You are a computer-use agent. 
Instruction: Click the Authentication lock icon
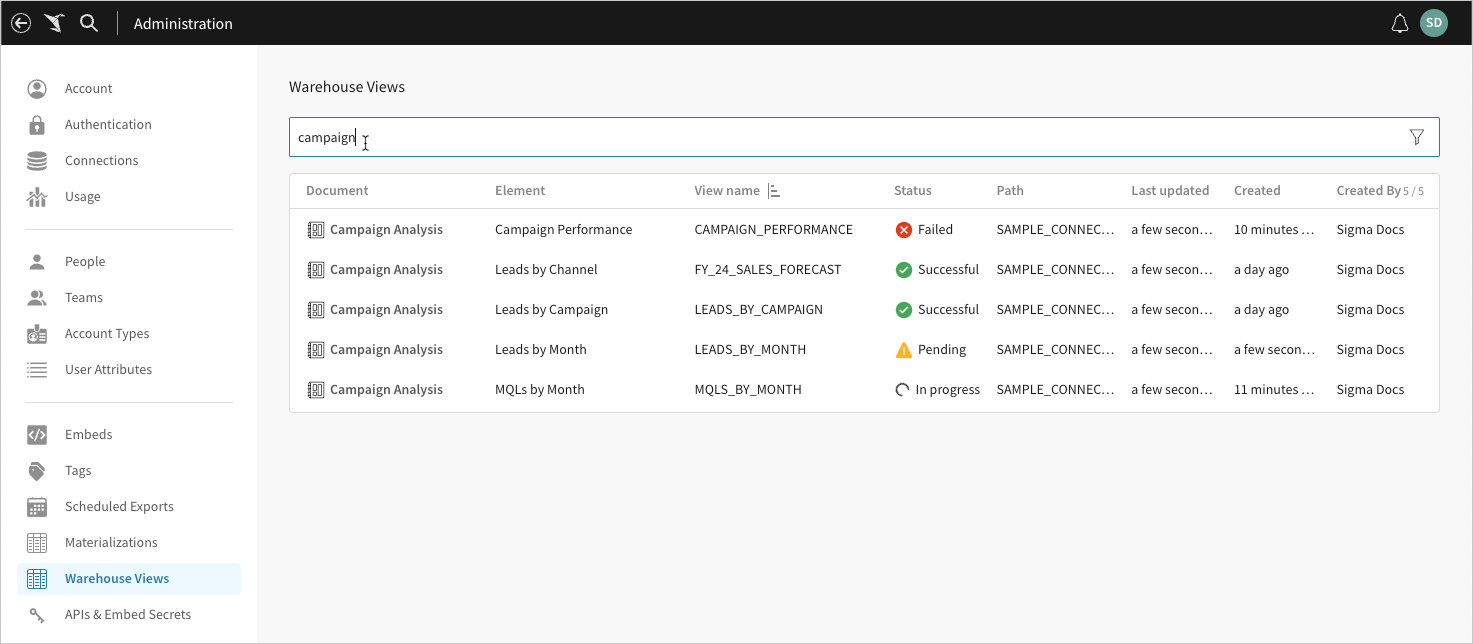(37, 125)
